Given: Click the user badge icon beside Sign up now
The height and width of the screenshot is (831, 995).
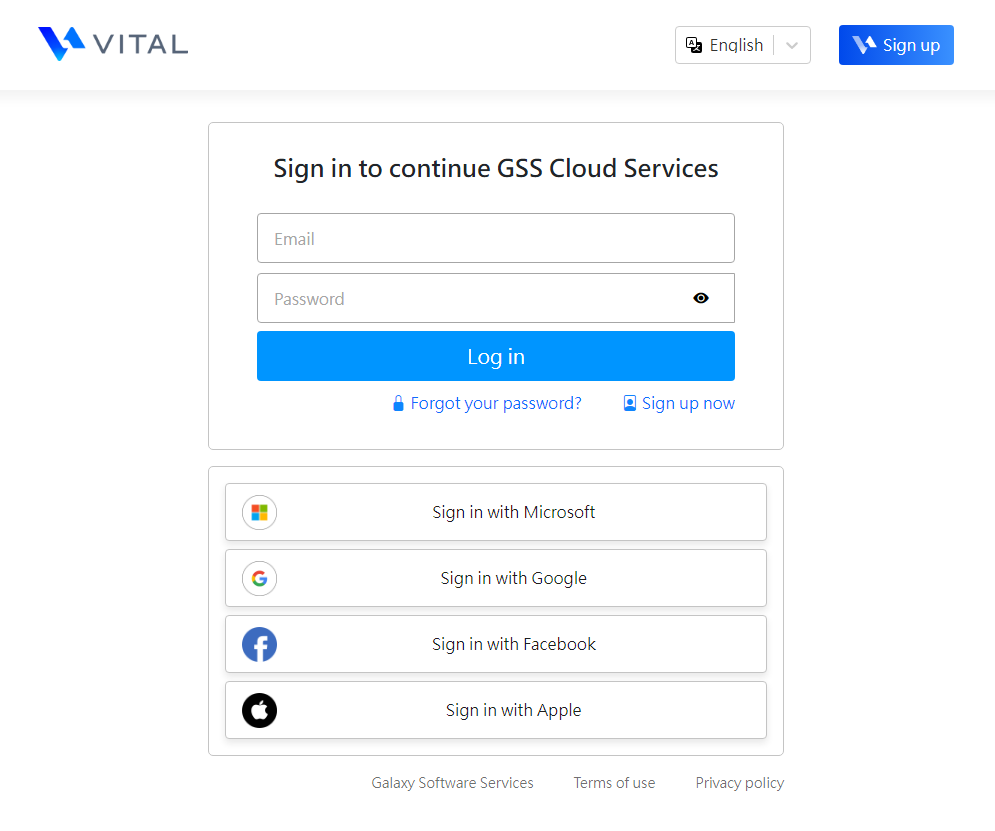Looking at the screenshot, I should [629, 403].
